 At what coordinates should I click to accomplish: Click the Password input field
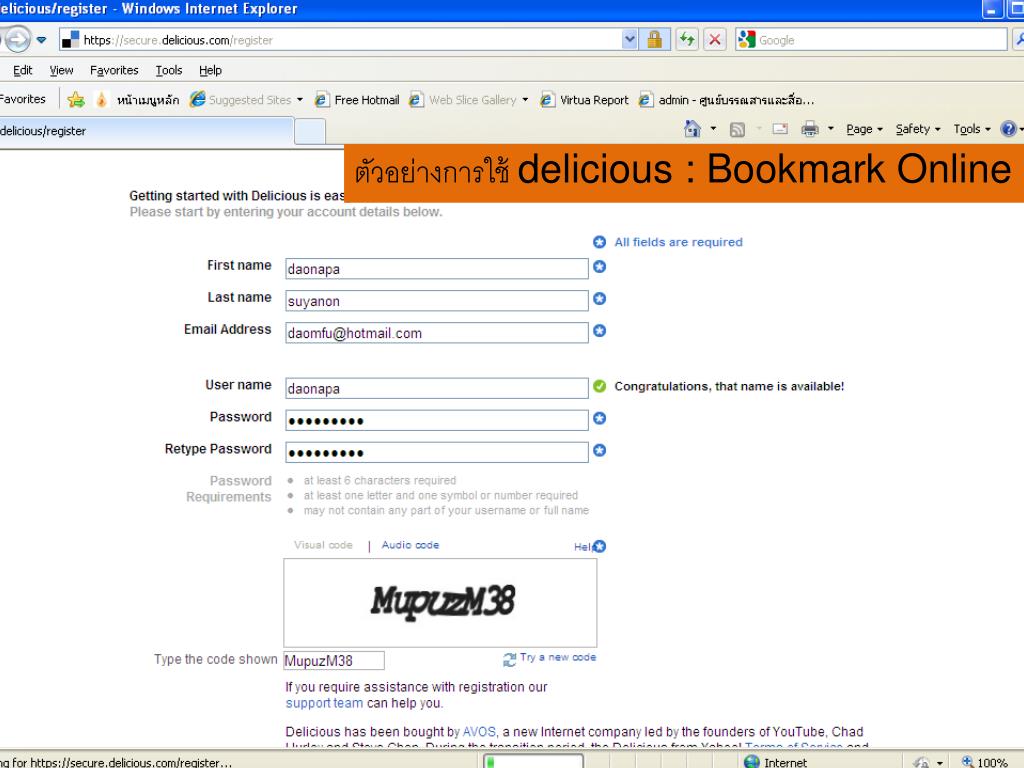tap(437, 421)
